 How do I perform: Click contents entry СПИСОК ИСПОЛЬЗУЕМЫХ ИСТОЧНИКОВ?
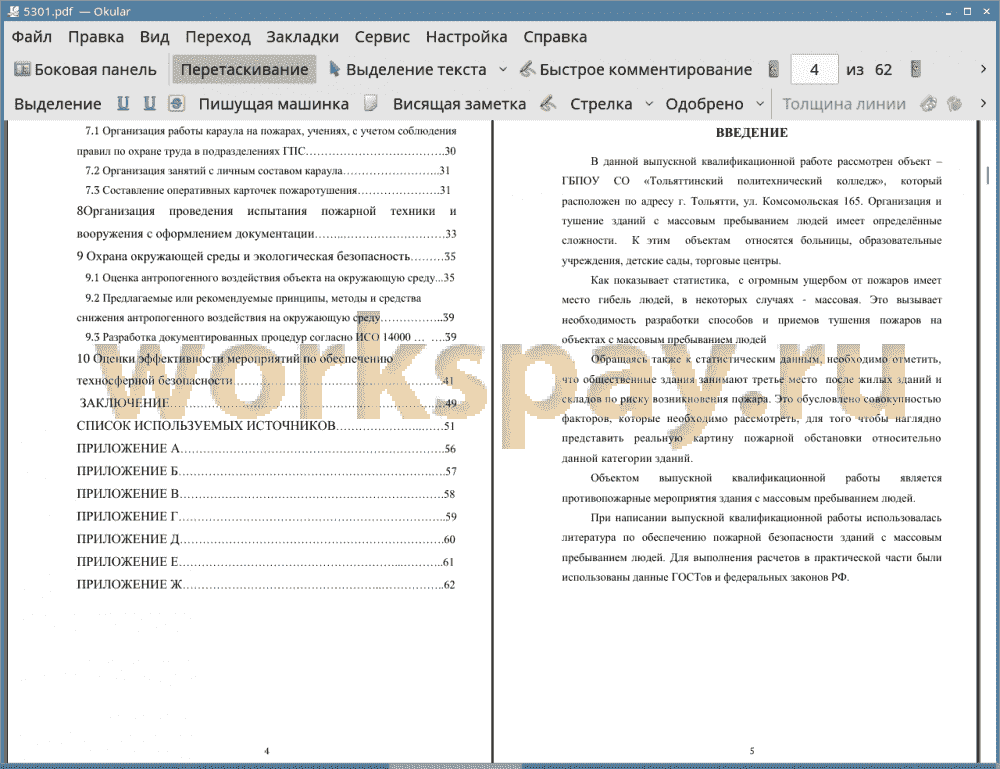(x=266, y=426)
